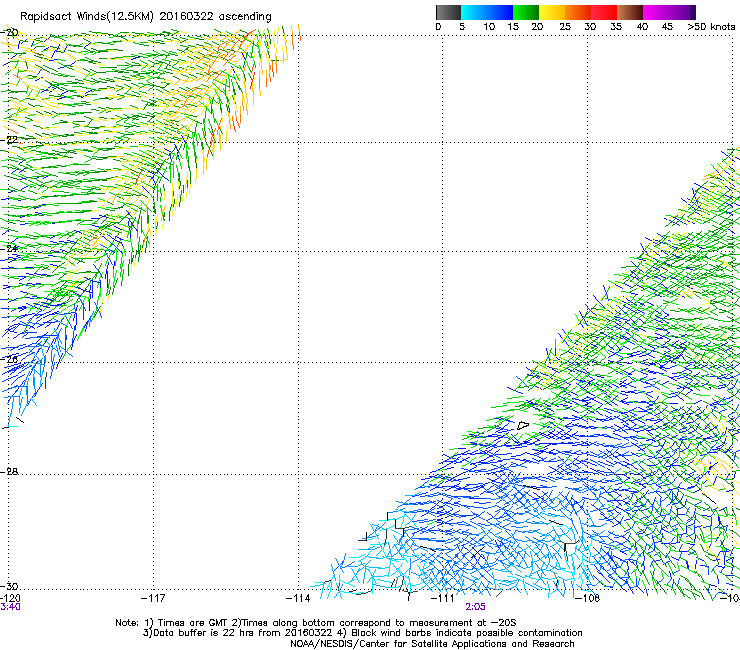
Task: Click the black X marker in swath
Action: [478, 552]
